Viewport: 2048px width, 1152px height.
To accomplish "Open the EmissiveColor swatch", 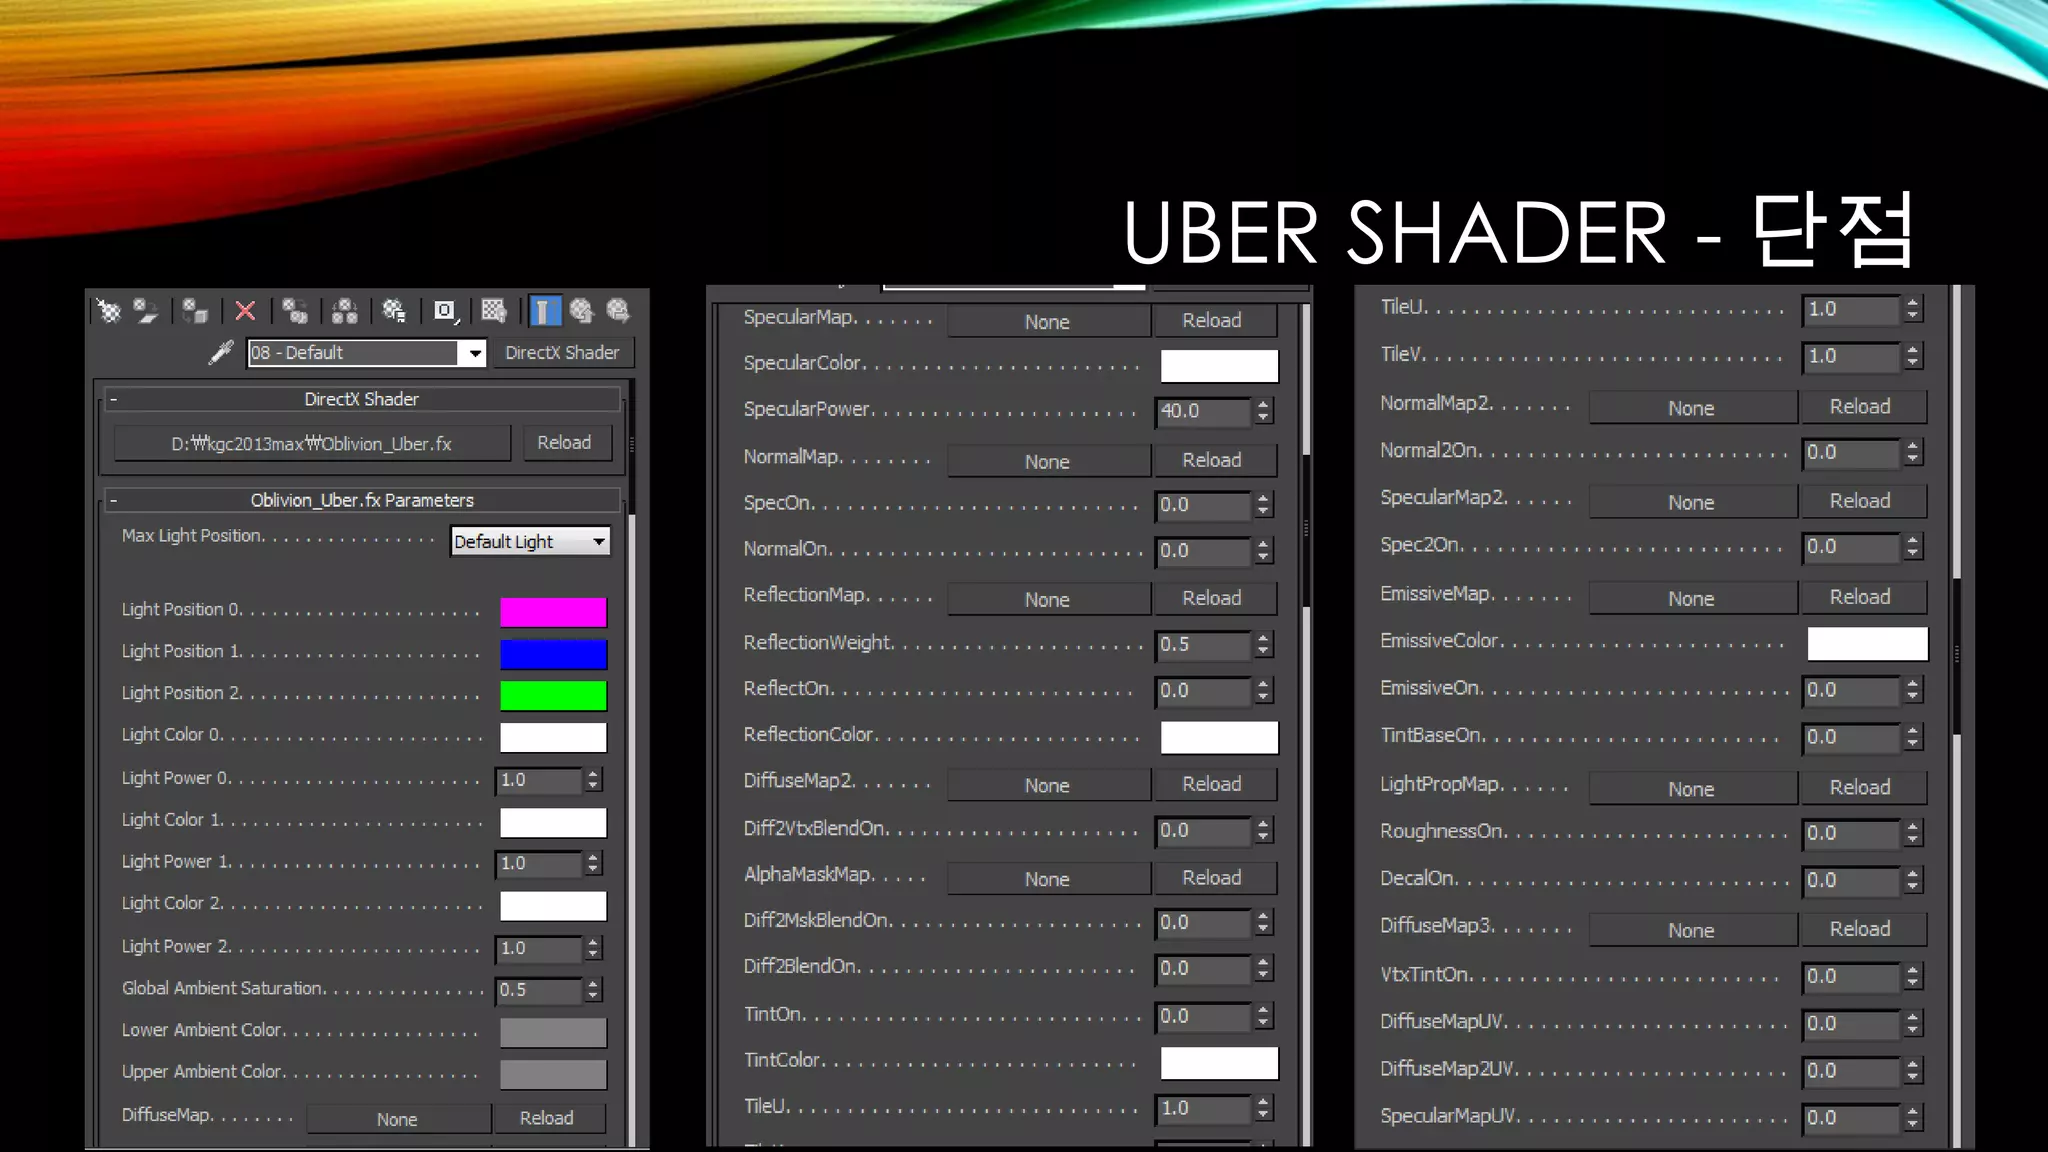I will (1868, 644).
